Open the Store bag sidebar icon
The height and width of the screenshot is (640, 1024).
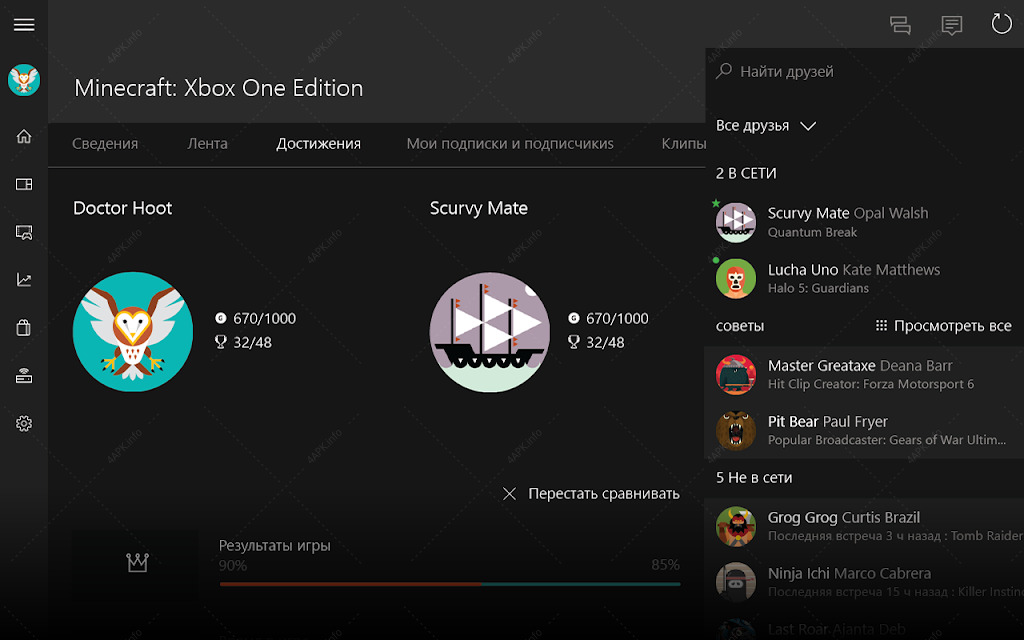pyautogui.click(x=24, y=327)
